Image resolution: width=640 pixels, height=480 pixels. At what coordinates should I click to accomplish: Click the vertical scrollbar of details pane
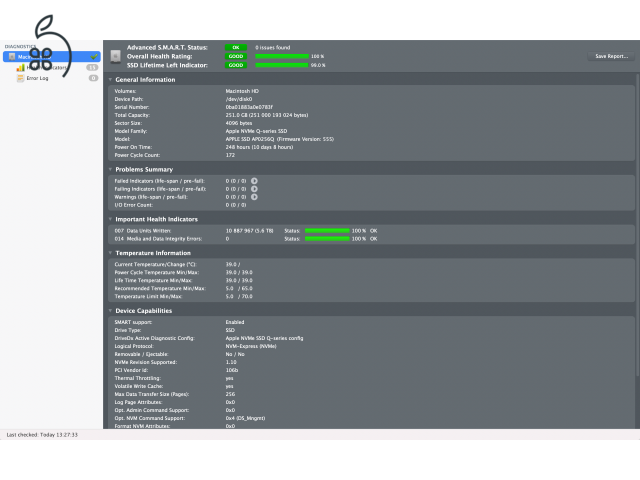pos(638,224)
